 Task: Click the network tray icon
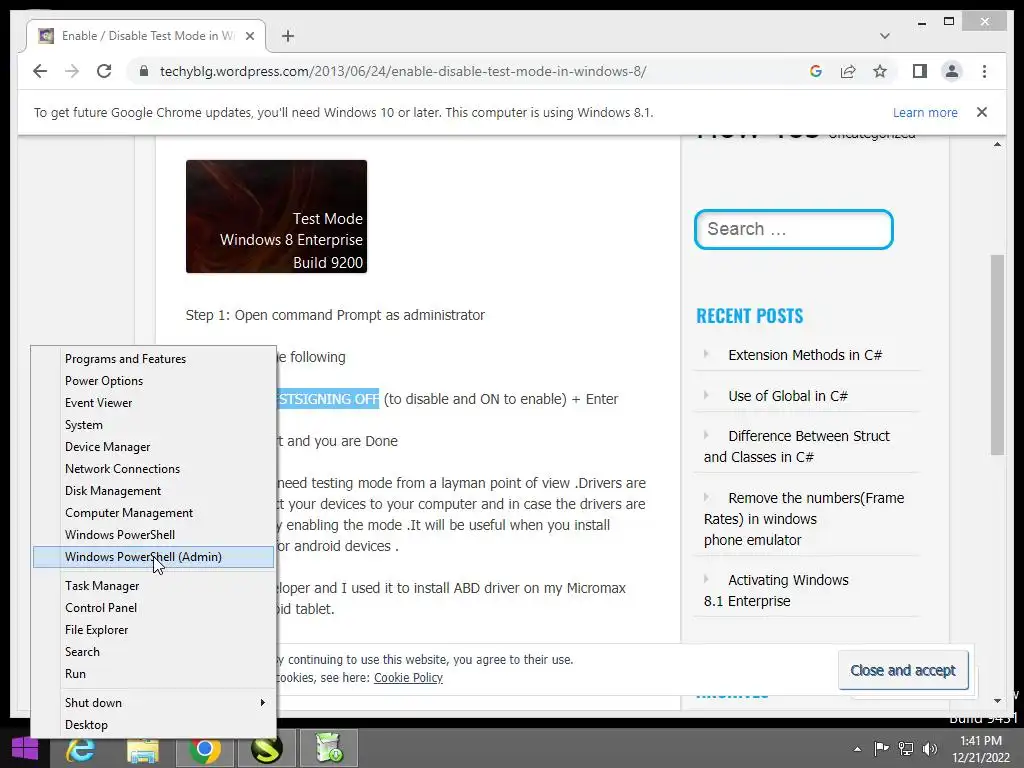(906, 749)
